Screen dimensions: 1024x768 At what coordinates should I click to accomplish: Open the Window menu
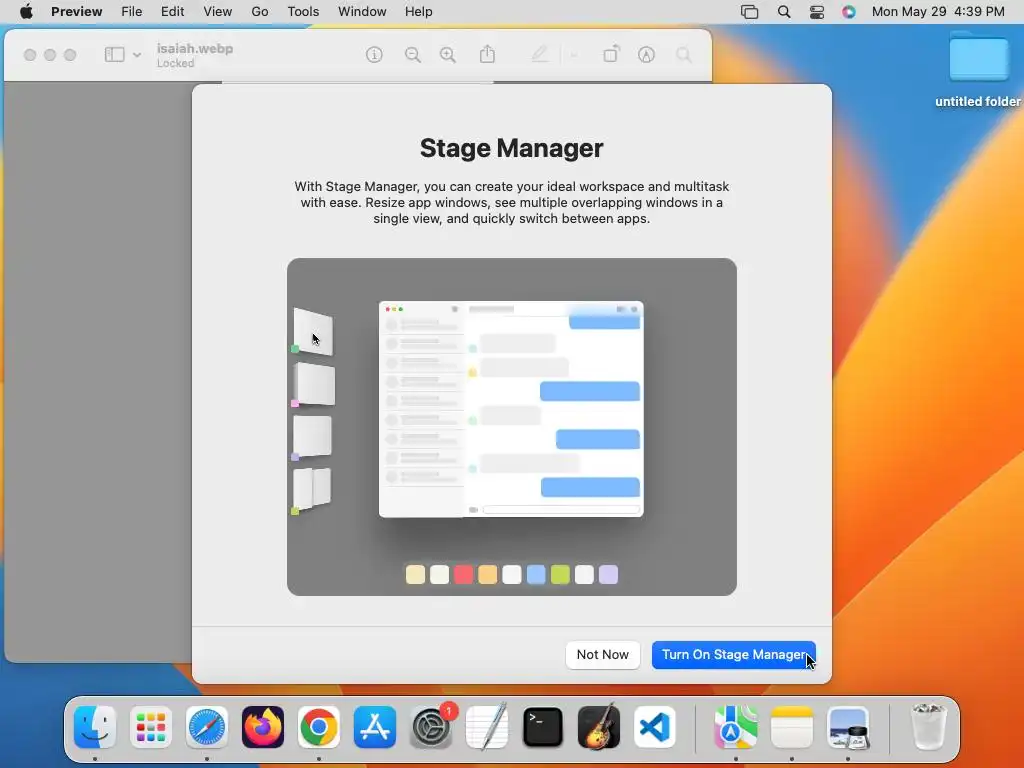click(x=362, y=12)
